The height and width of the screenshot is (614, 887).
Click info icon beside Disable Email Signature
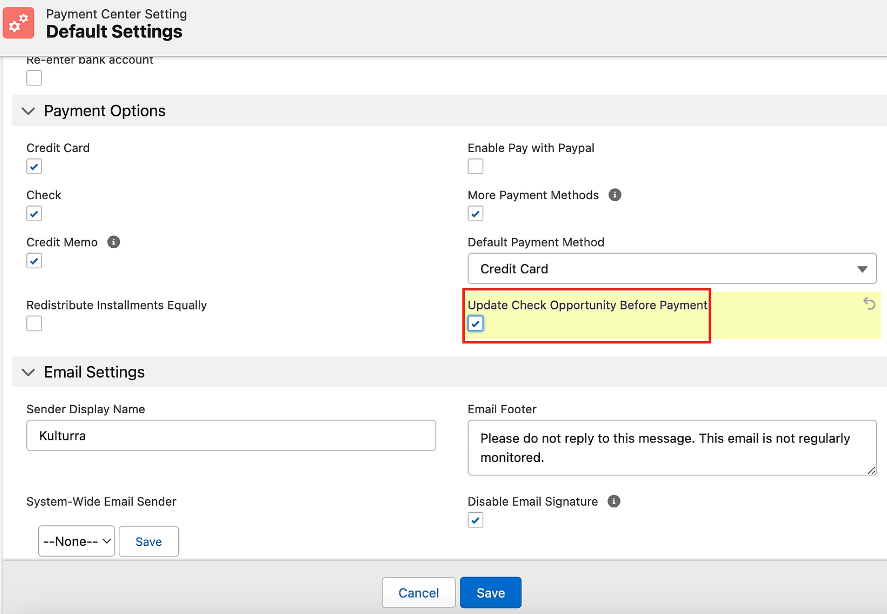pos(615,502)
